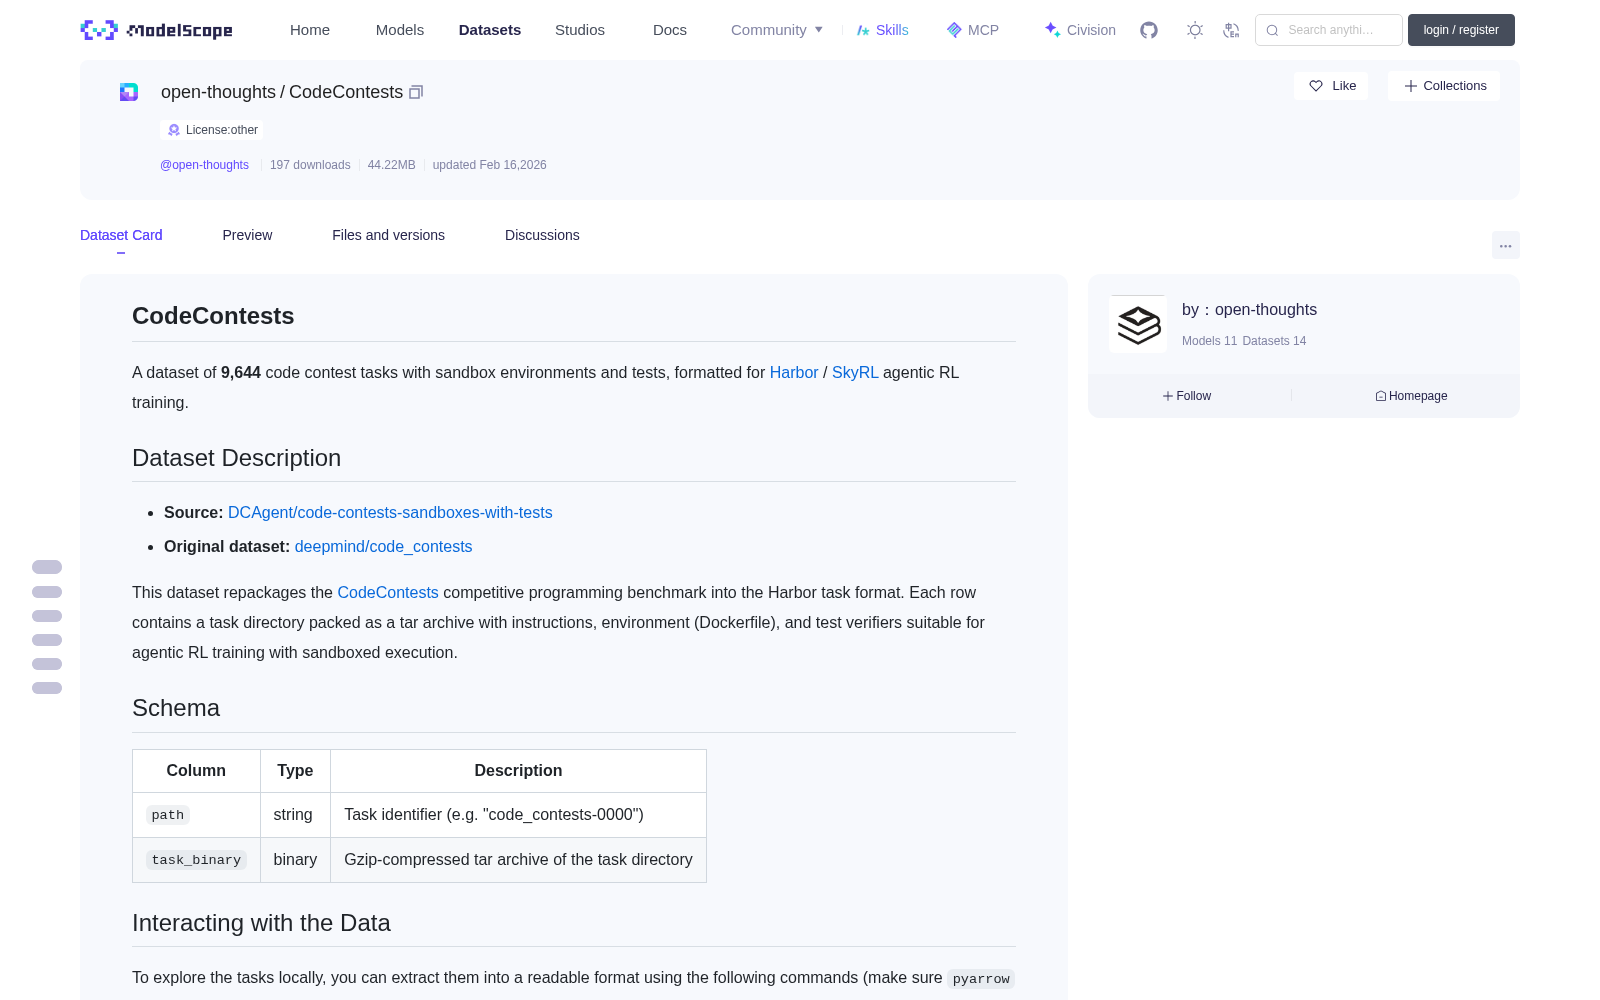1600x1000 pixels.
Task: Switch to the Preview tab
Action: click(x=247, y=235)
